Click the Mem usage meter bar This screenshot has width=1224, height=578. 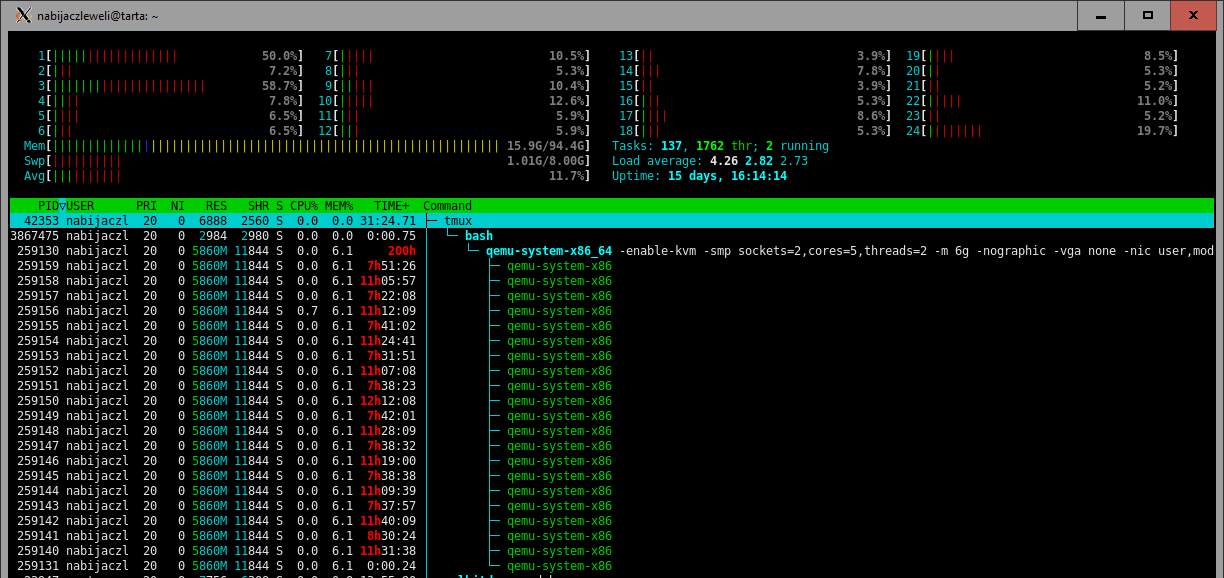pos(272,146)
